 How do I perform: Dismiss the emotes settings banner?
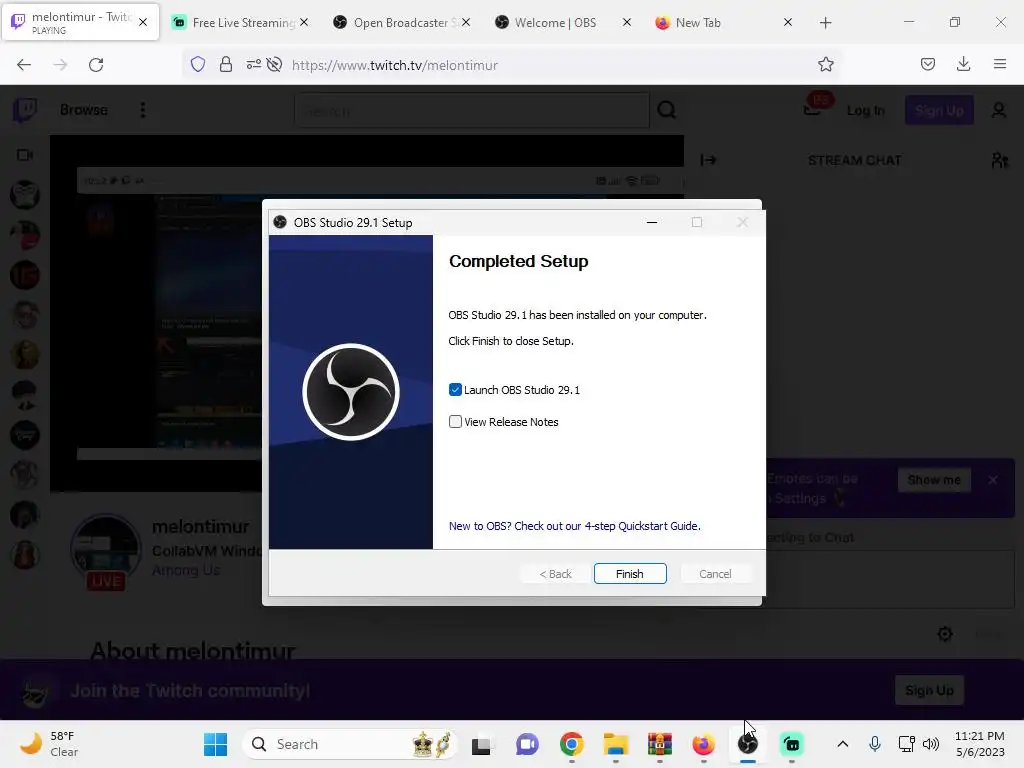coord(993,480)
